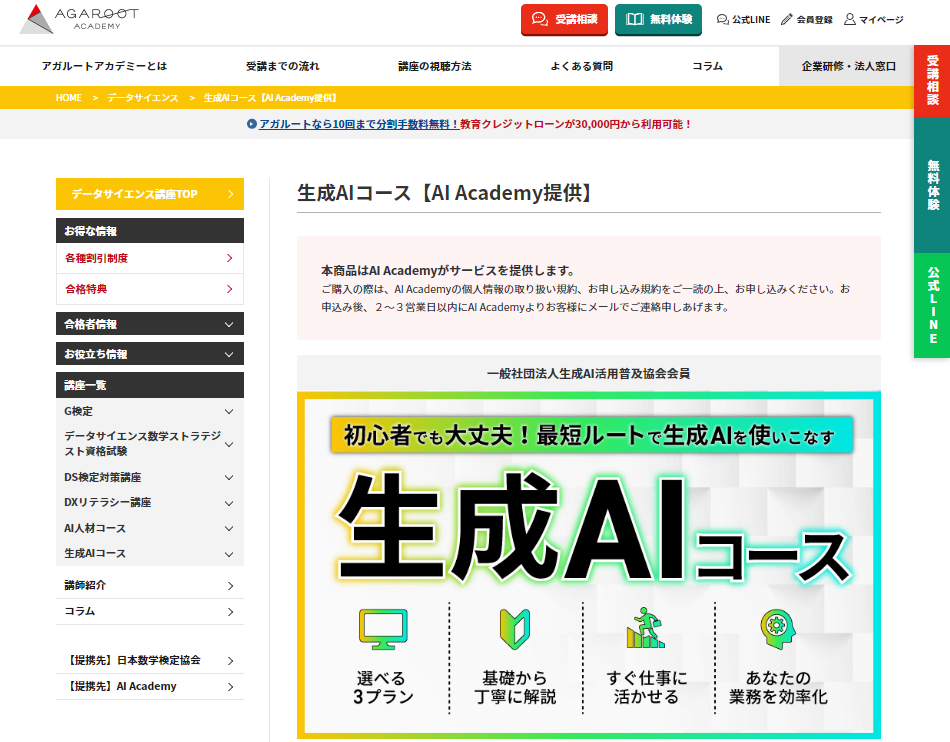Click the open book icon on 無料体験 button

634,19
